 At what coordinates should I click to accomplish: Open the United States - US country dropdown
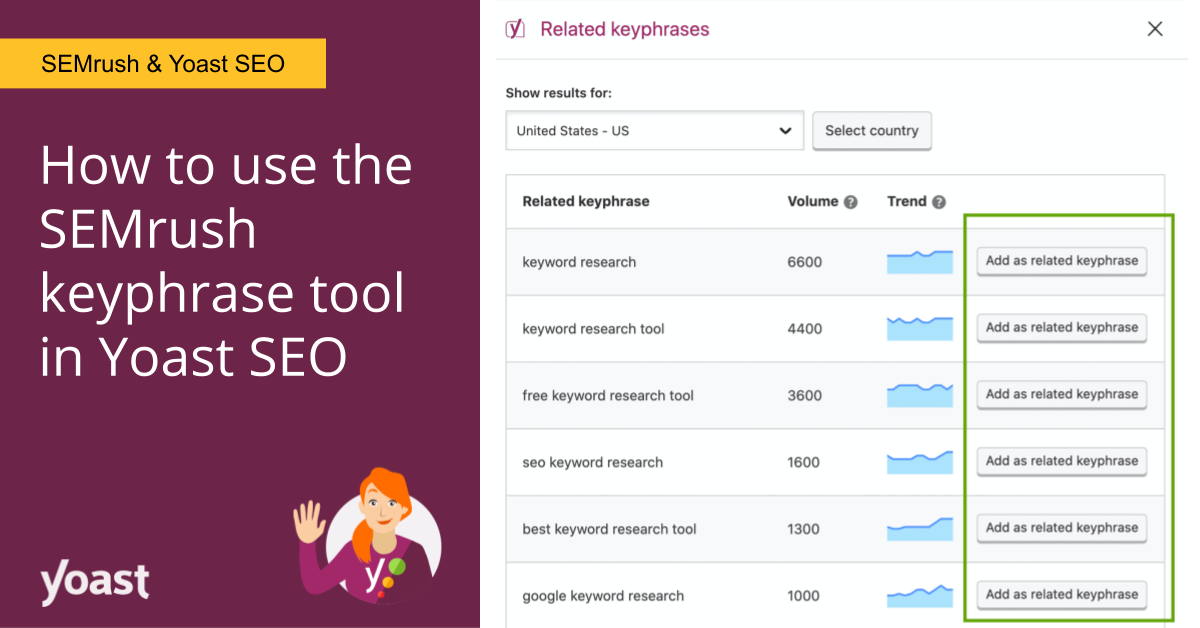(655, 131)
